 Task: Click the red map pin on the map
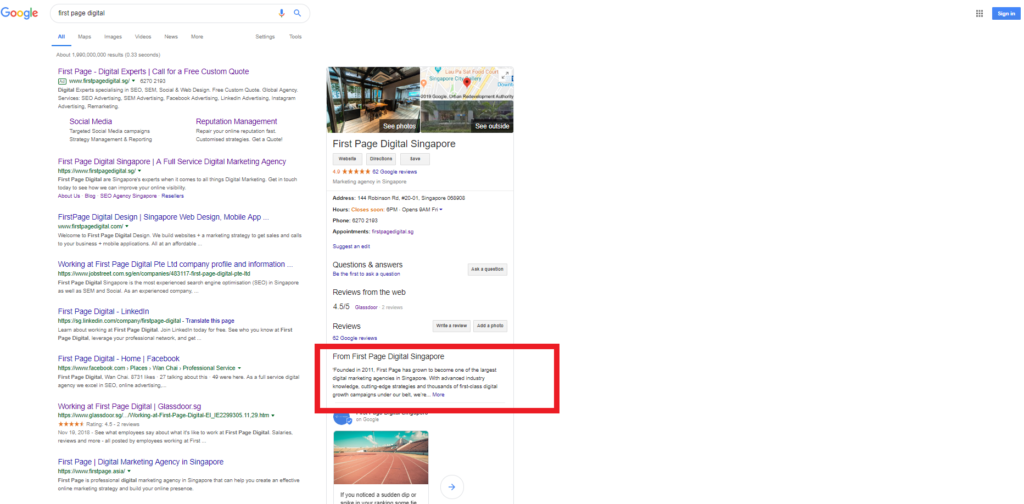coord(466,82)
